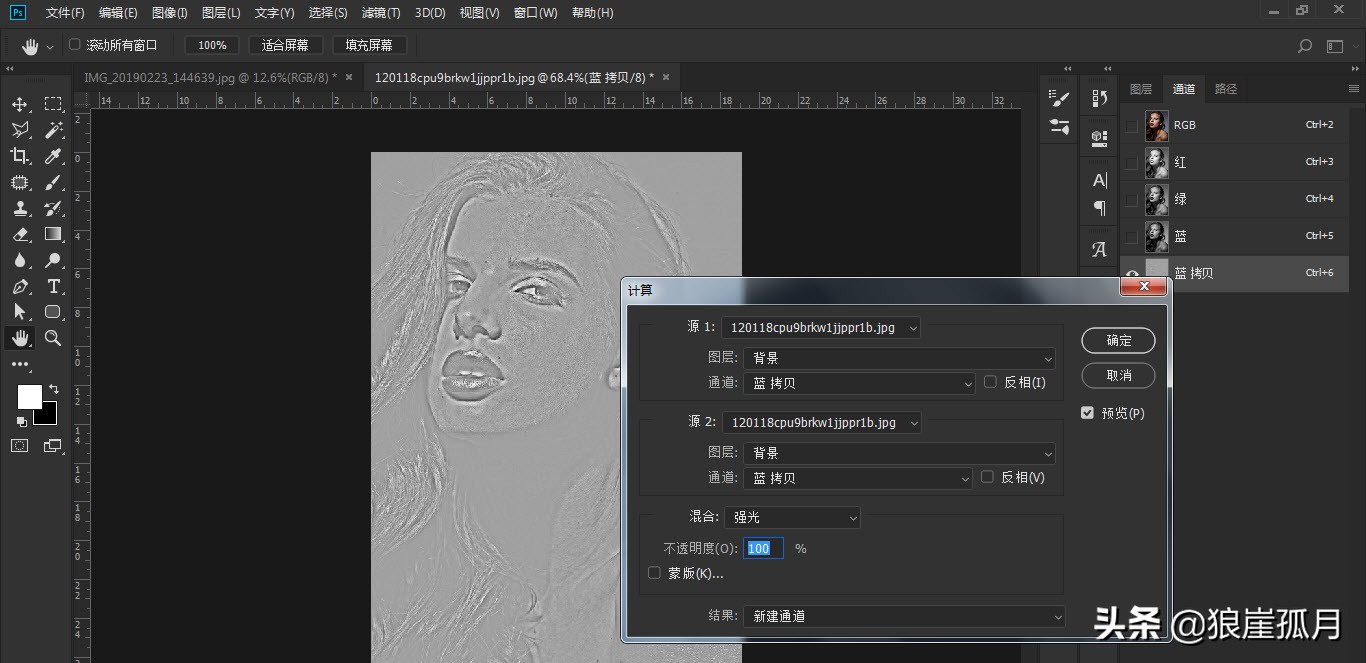Open the 滤镜(T) menu
The image size is (1366, 663).
tap(381, 13)
